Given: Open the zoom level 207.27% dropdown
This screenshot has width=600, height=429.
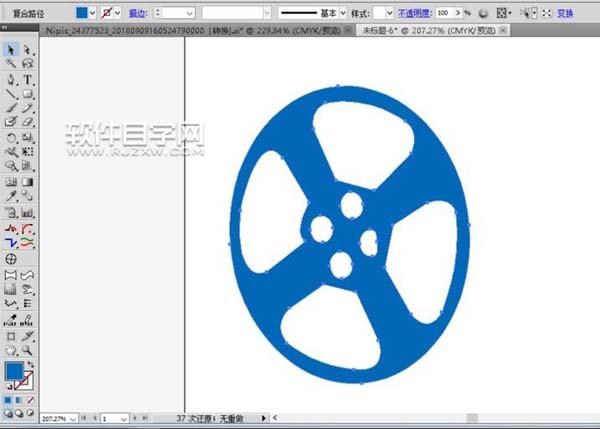Looking at the screenshot, I should click(x=73, y=419).
